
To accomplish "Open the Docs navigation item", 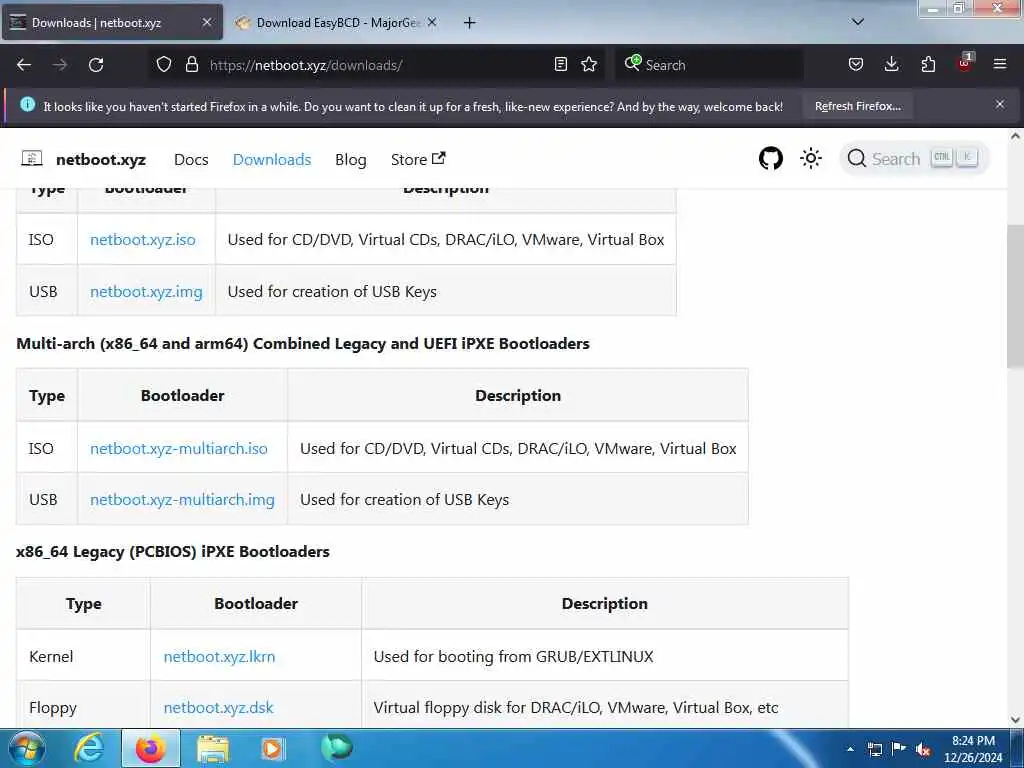I will 191,159.
